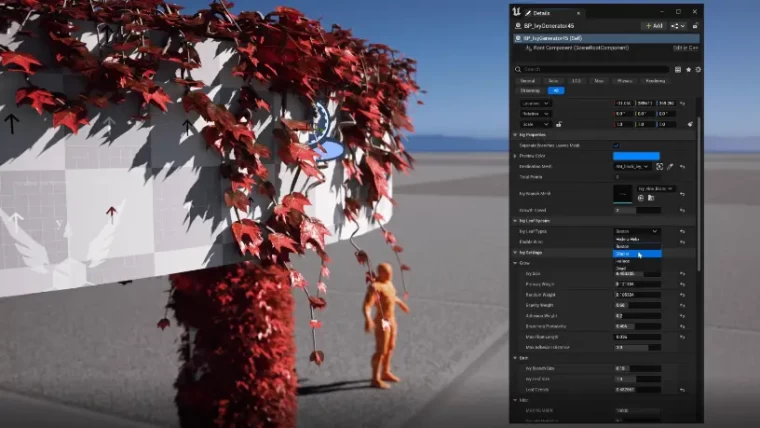Reset Gravity Weight to default
The height and width of the screenshot is (428, 760).
[x=682, y=305]
